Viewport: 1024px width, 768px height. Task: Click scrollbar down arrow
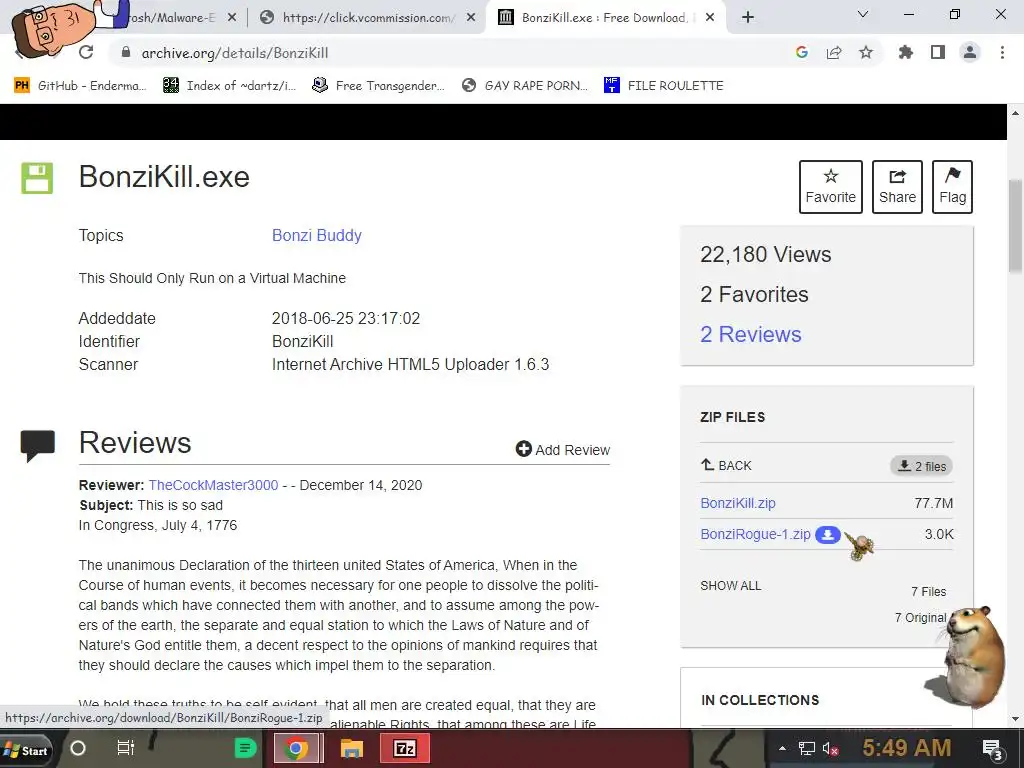tap(1015, 719)
